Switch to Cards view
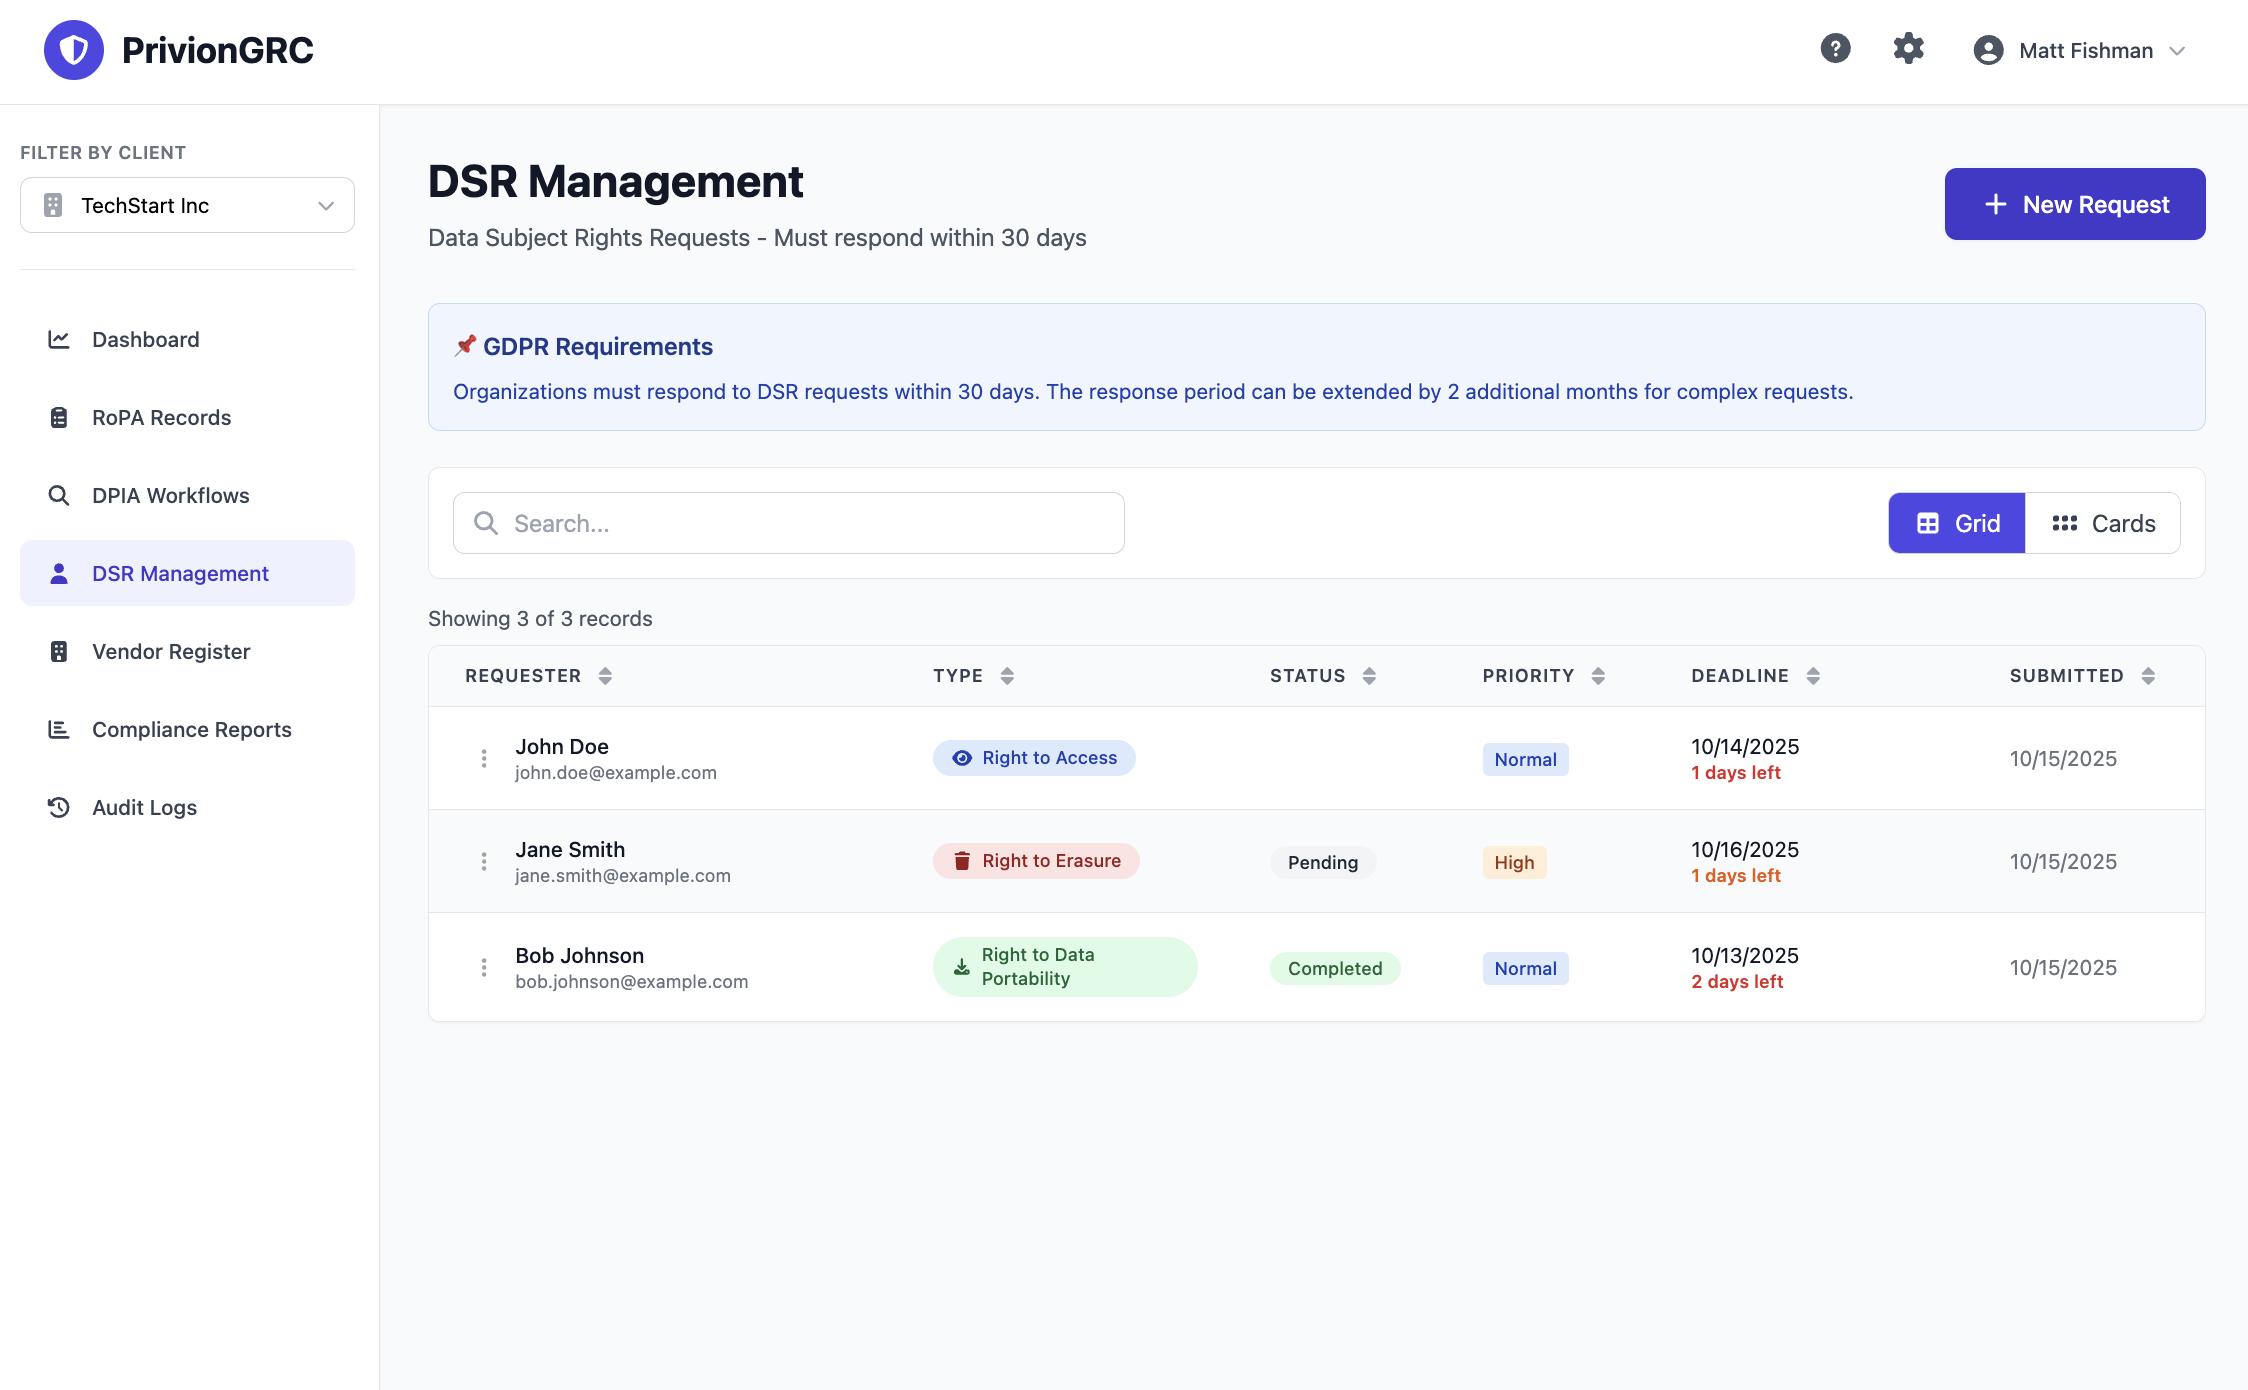Screen dimensions: 2248x1390 2103,524
